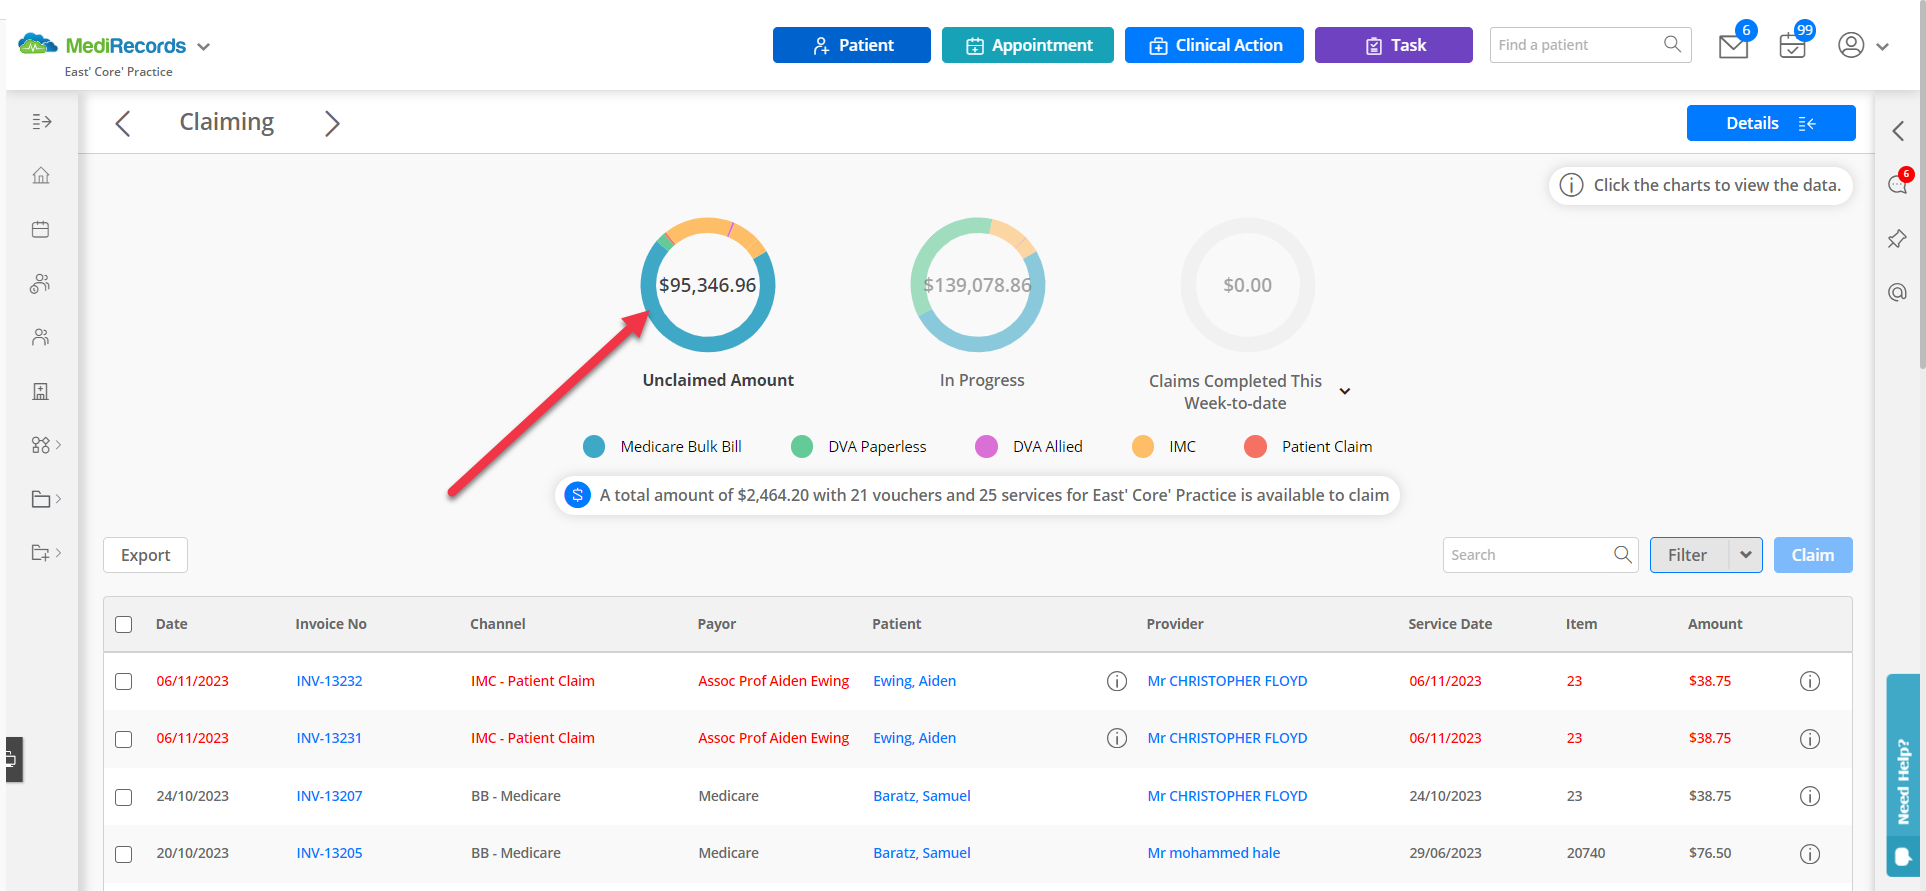
Task: Open the Claims Completed donut chart
Action: click(x=1248, y=285)
